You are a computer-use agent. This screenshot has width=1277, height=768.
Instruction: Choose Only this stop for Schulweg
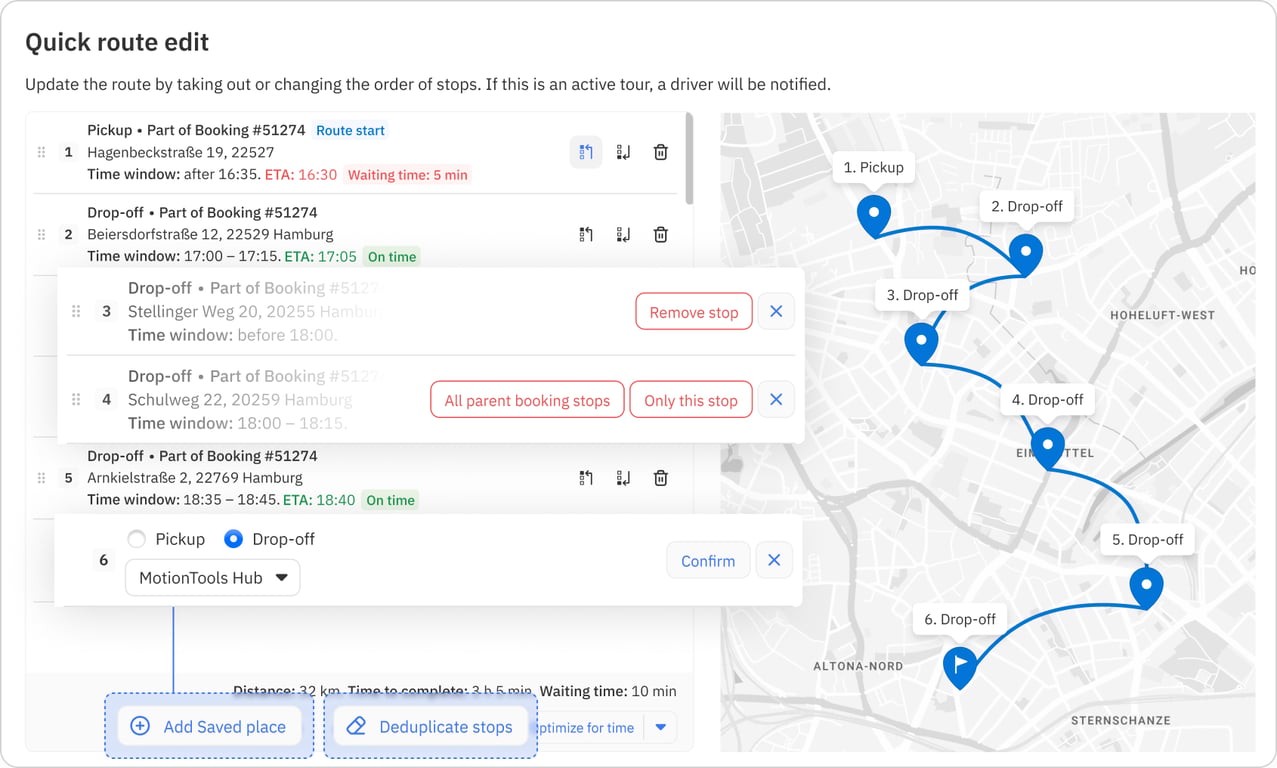tap(691, 400)
